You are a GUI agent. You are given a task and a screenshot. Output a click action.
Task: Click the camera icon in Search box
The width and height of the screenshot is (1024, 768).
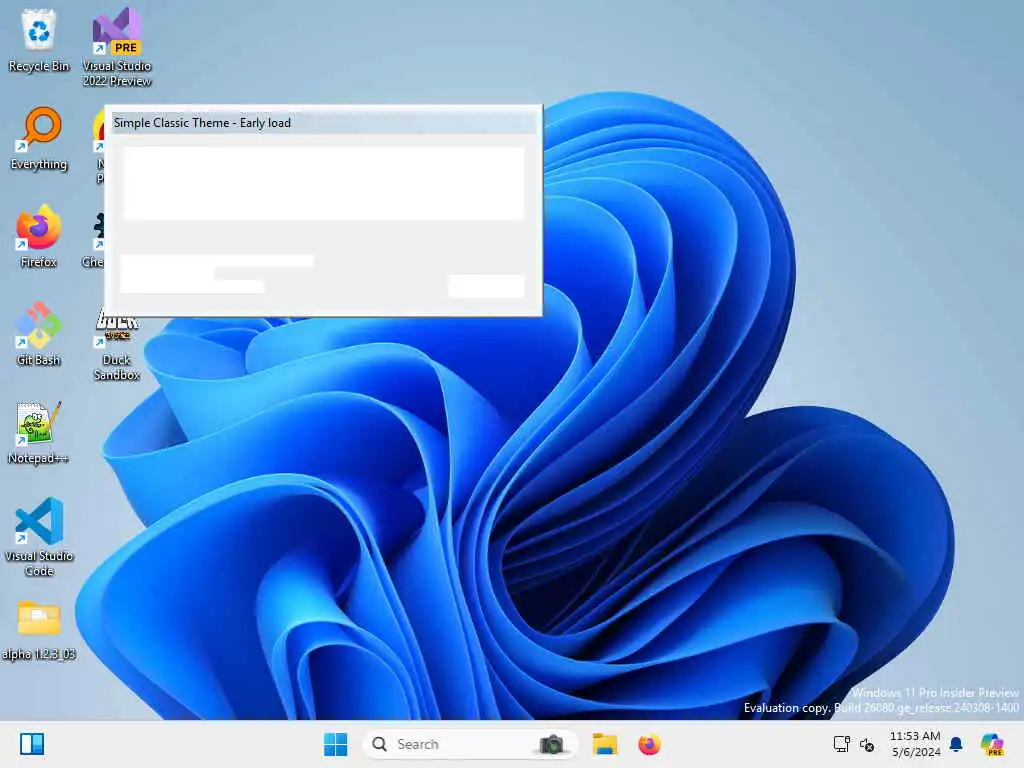(x=551, y=744)
